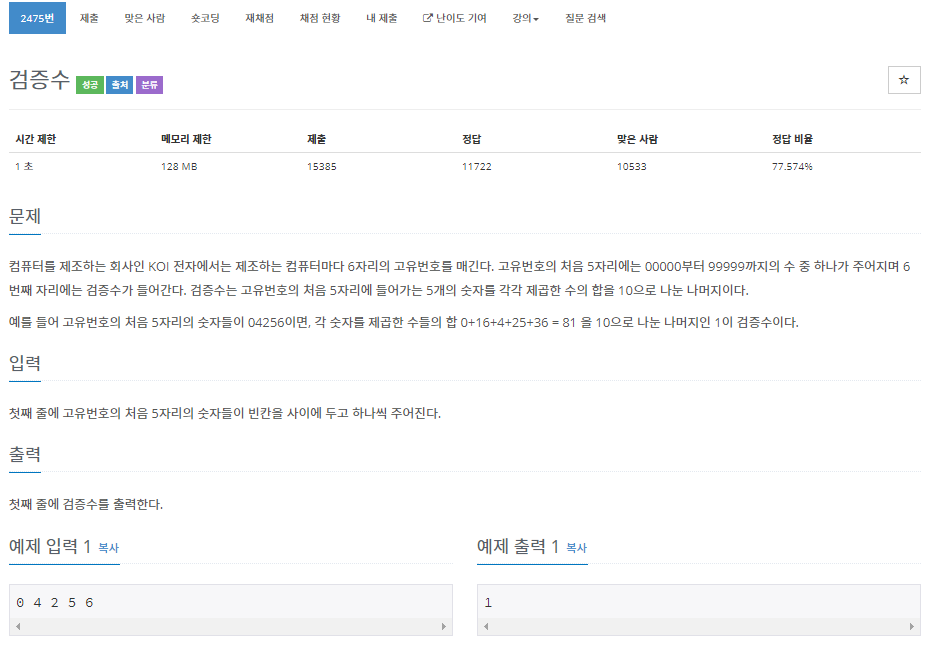Copy example input 1 via 복사

108,548
